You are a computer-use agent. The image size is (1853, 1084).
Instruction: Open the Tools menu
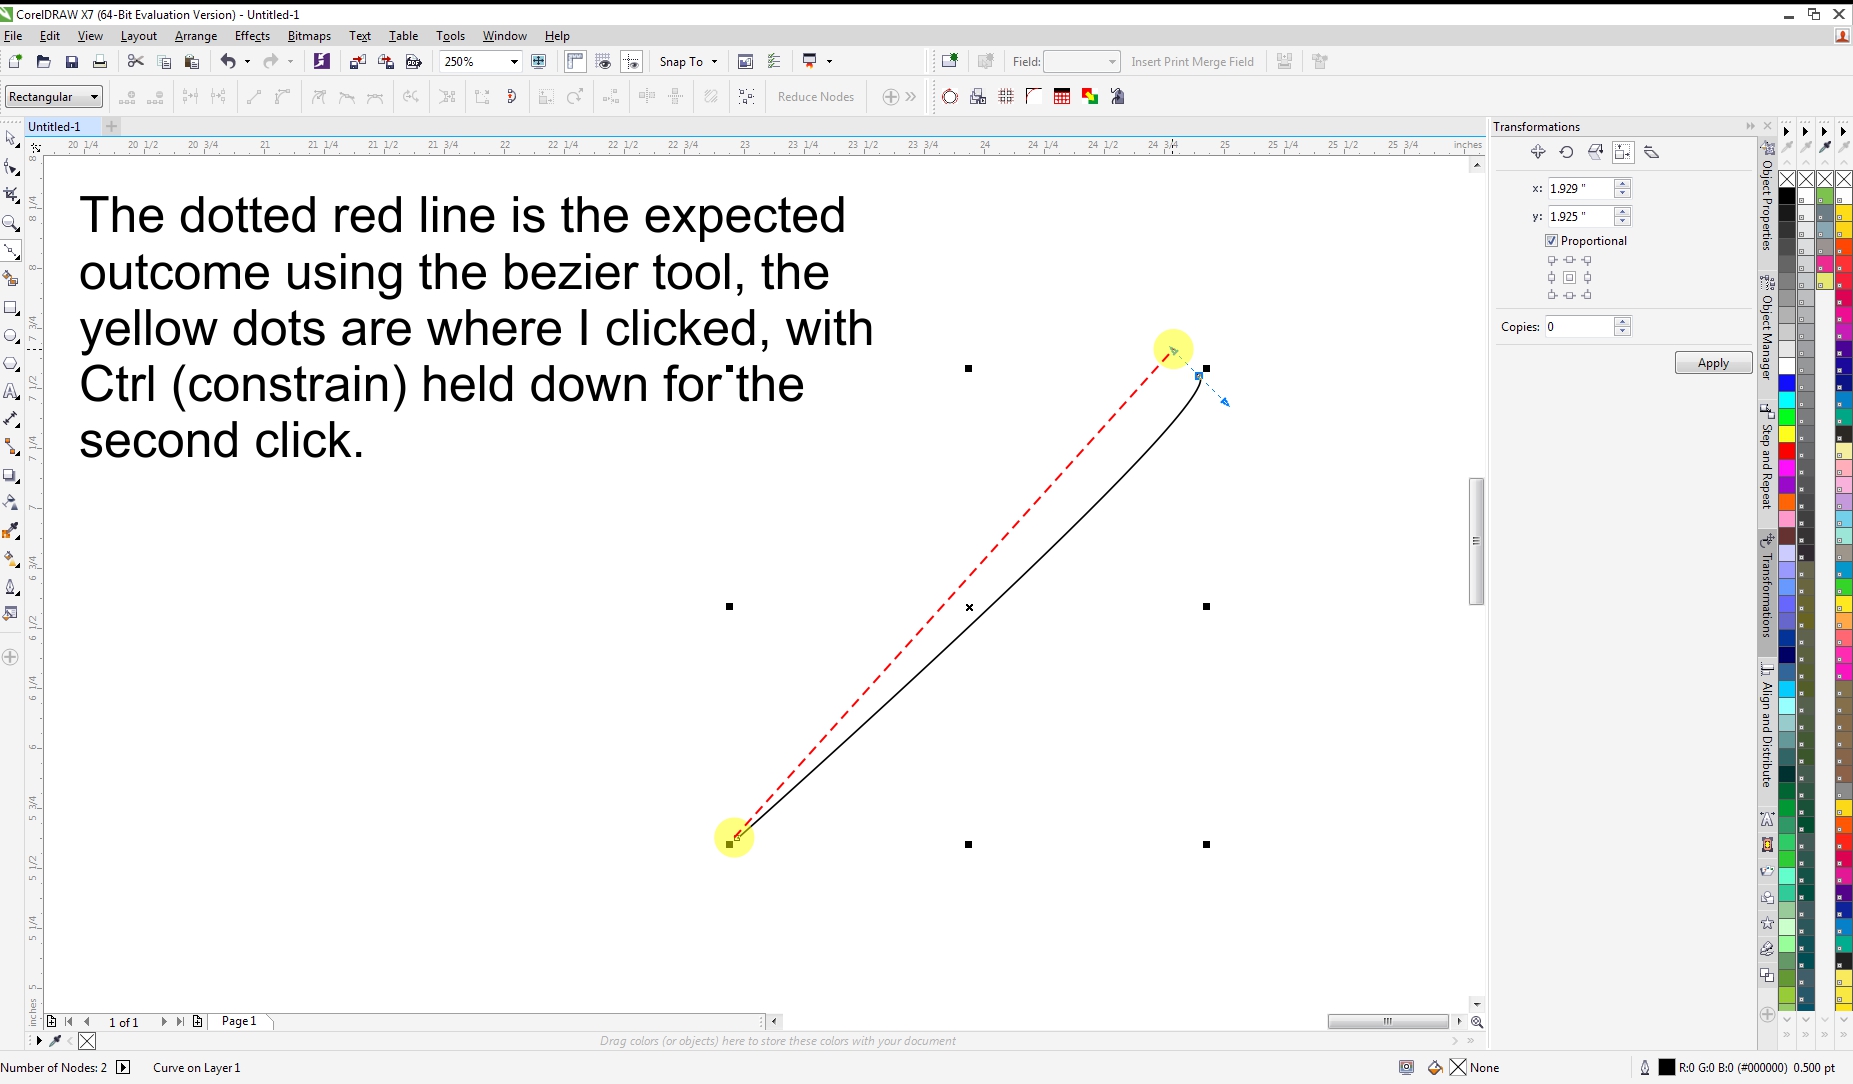coord(450,36)
